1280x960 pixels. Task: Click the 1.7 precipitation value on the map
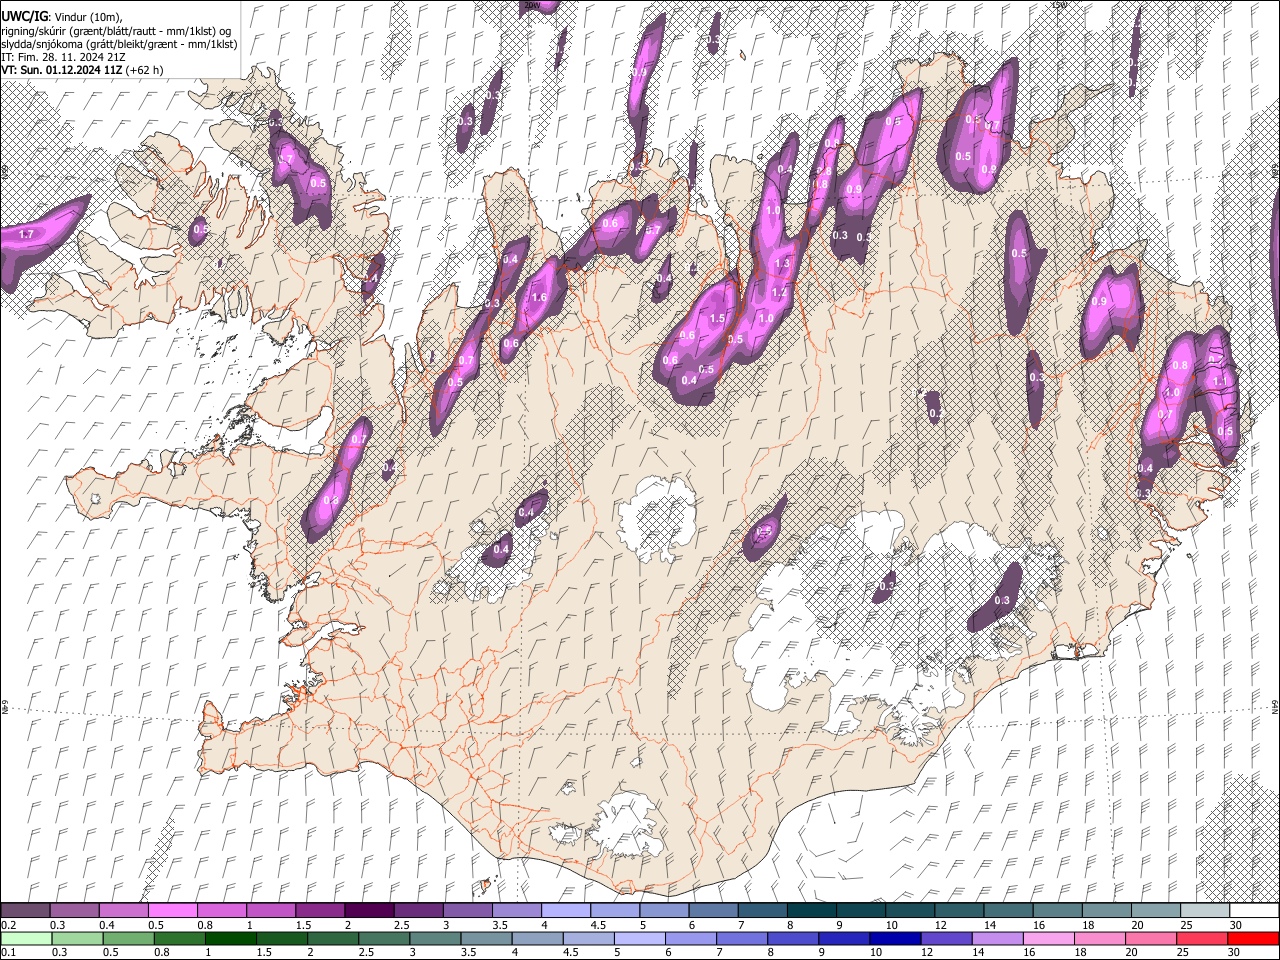27,234
